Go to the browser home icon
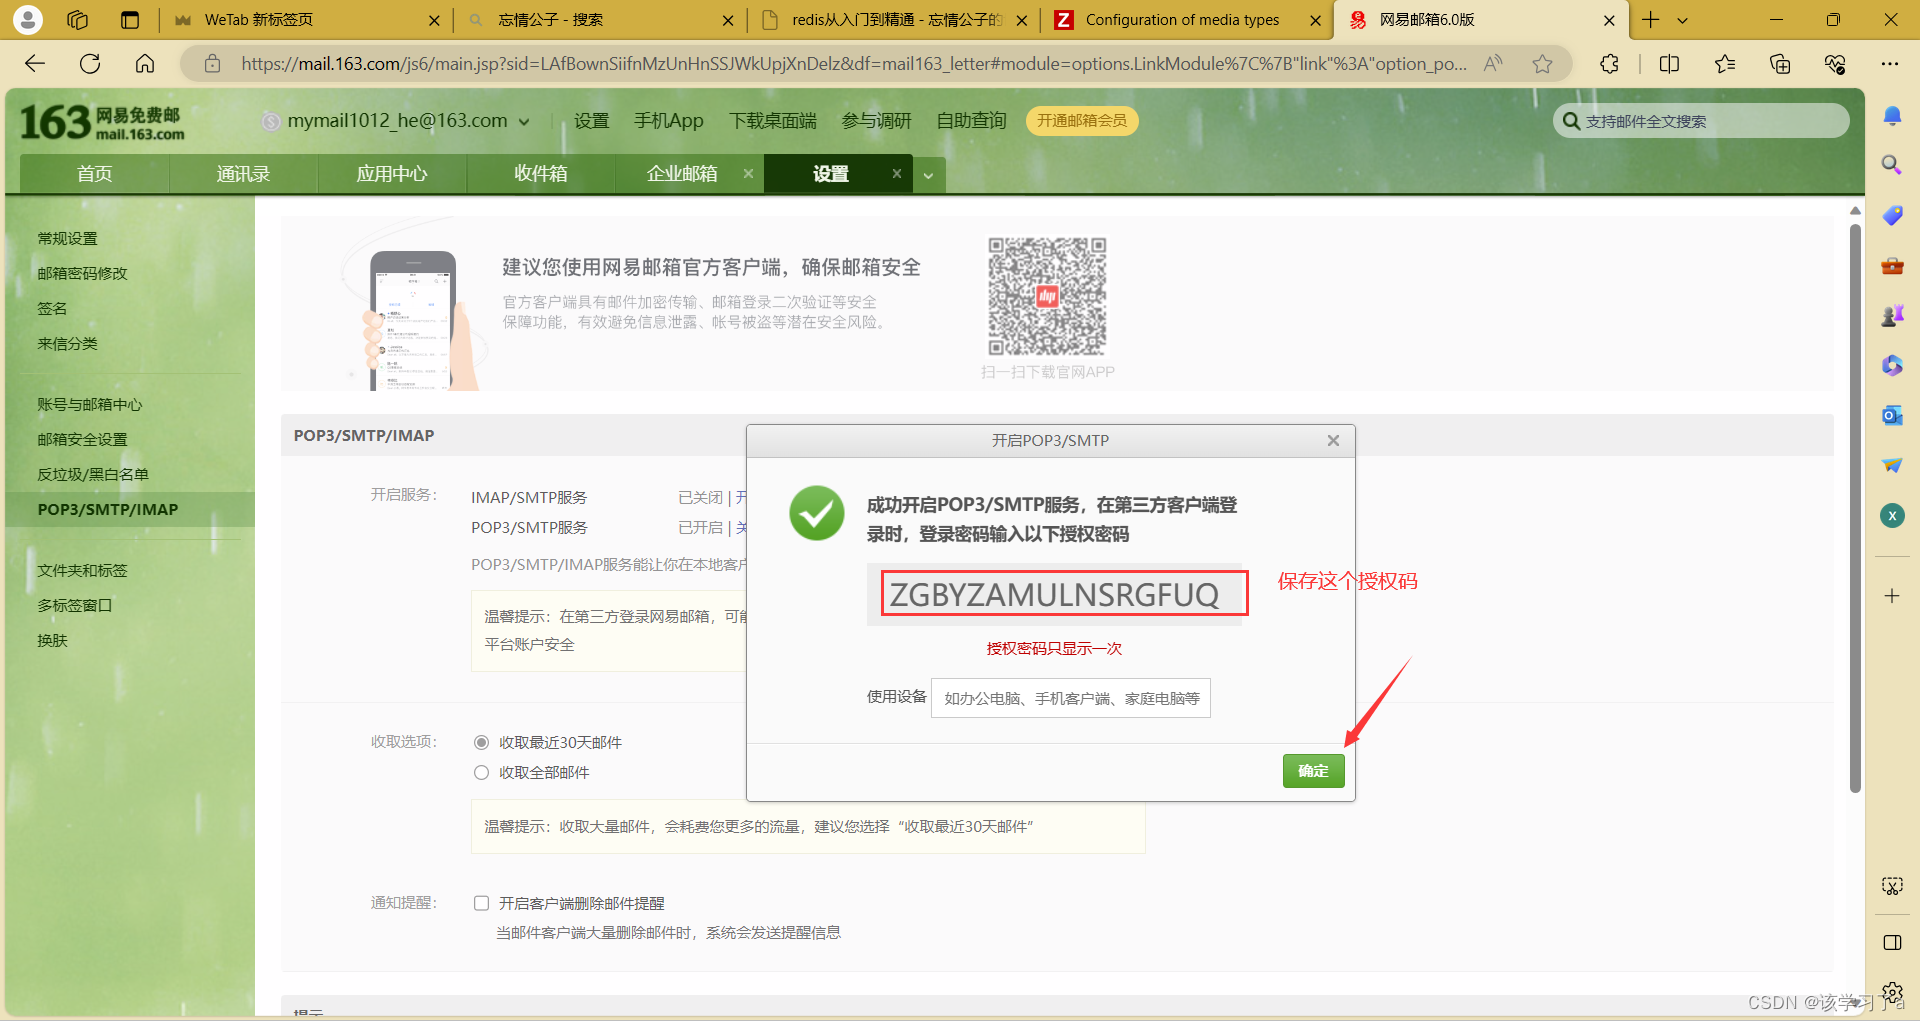This screenshot has height=1021, width=1920. pyautogui.click(x=145, y=64)
